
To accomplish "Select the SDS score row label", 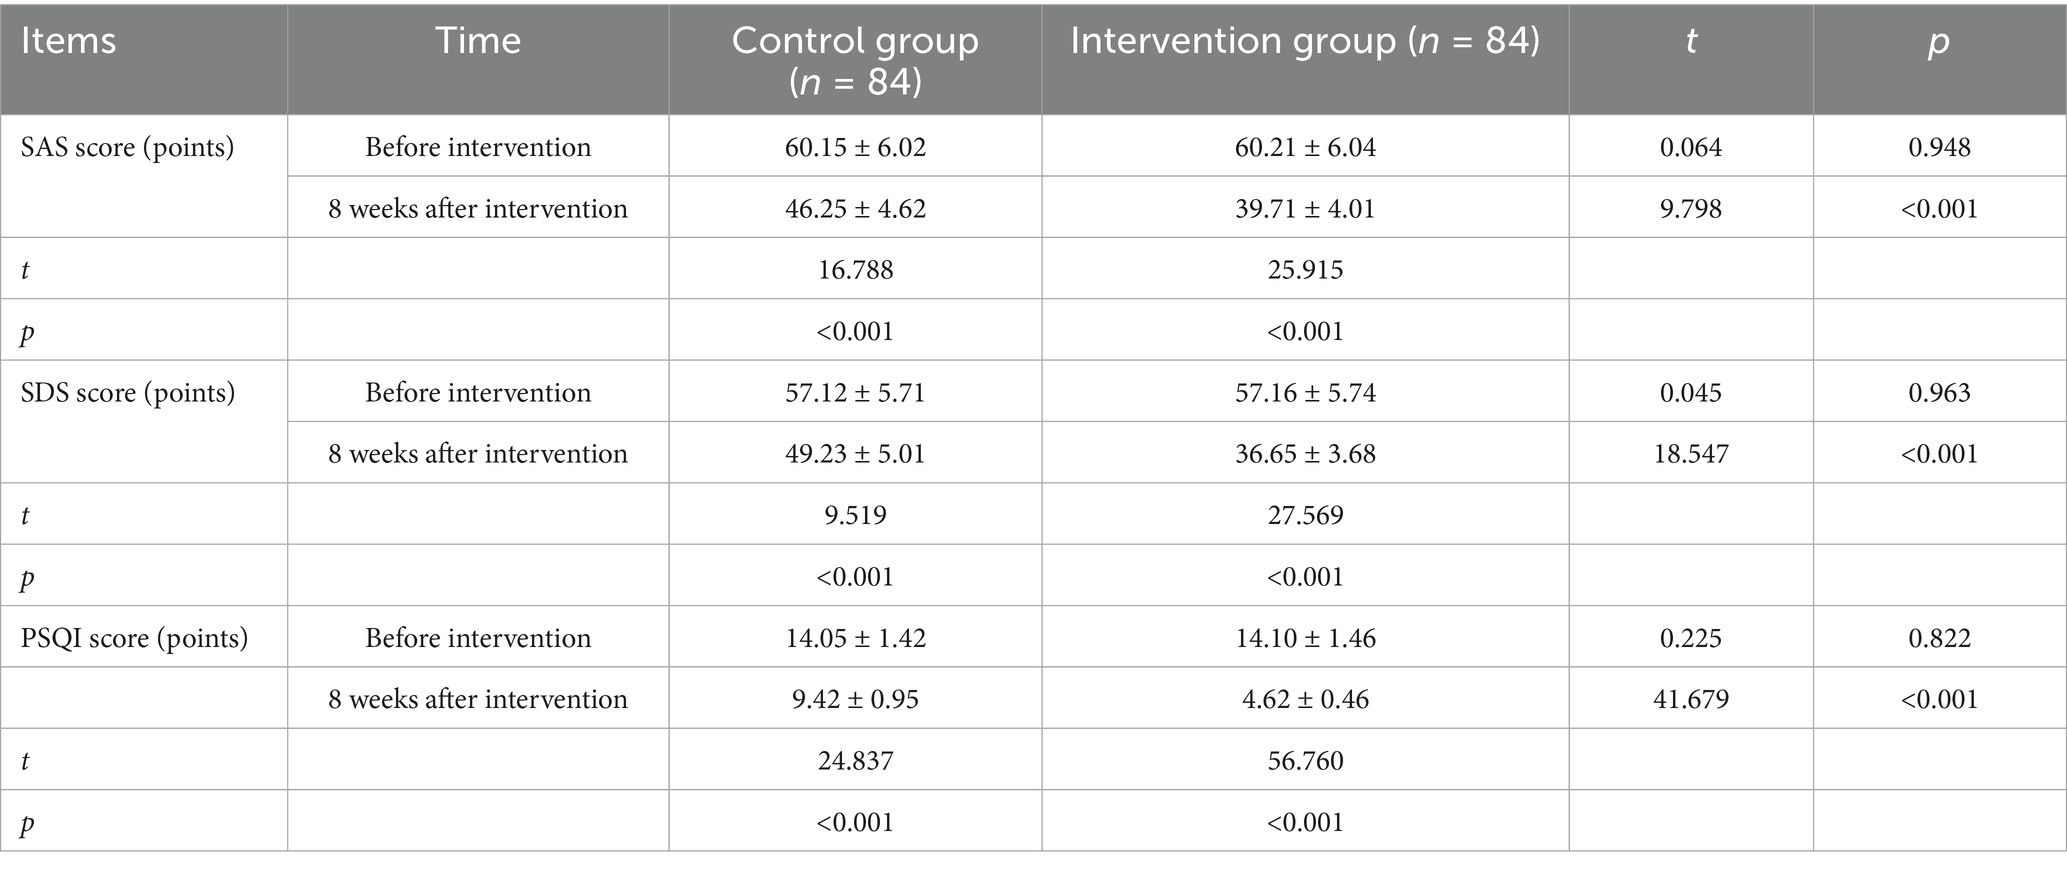I will pyautogui.click(x=127, y=392).
